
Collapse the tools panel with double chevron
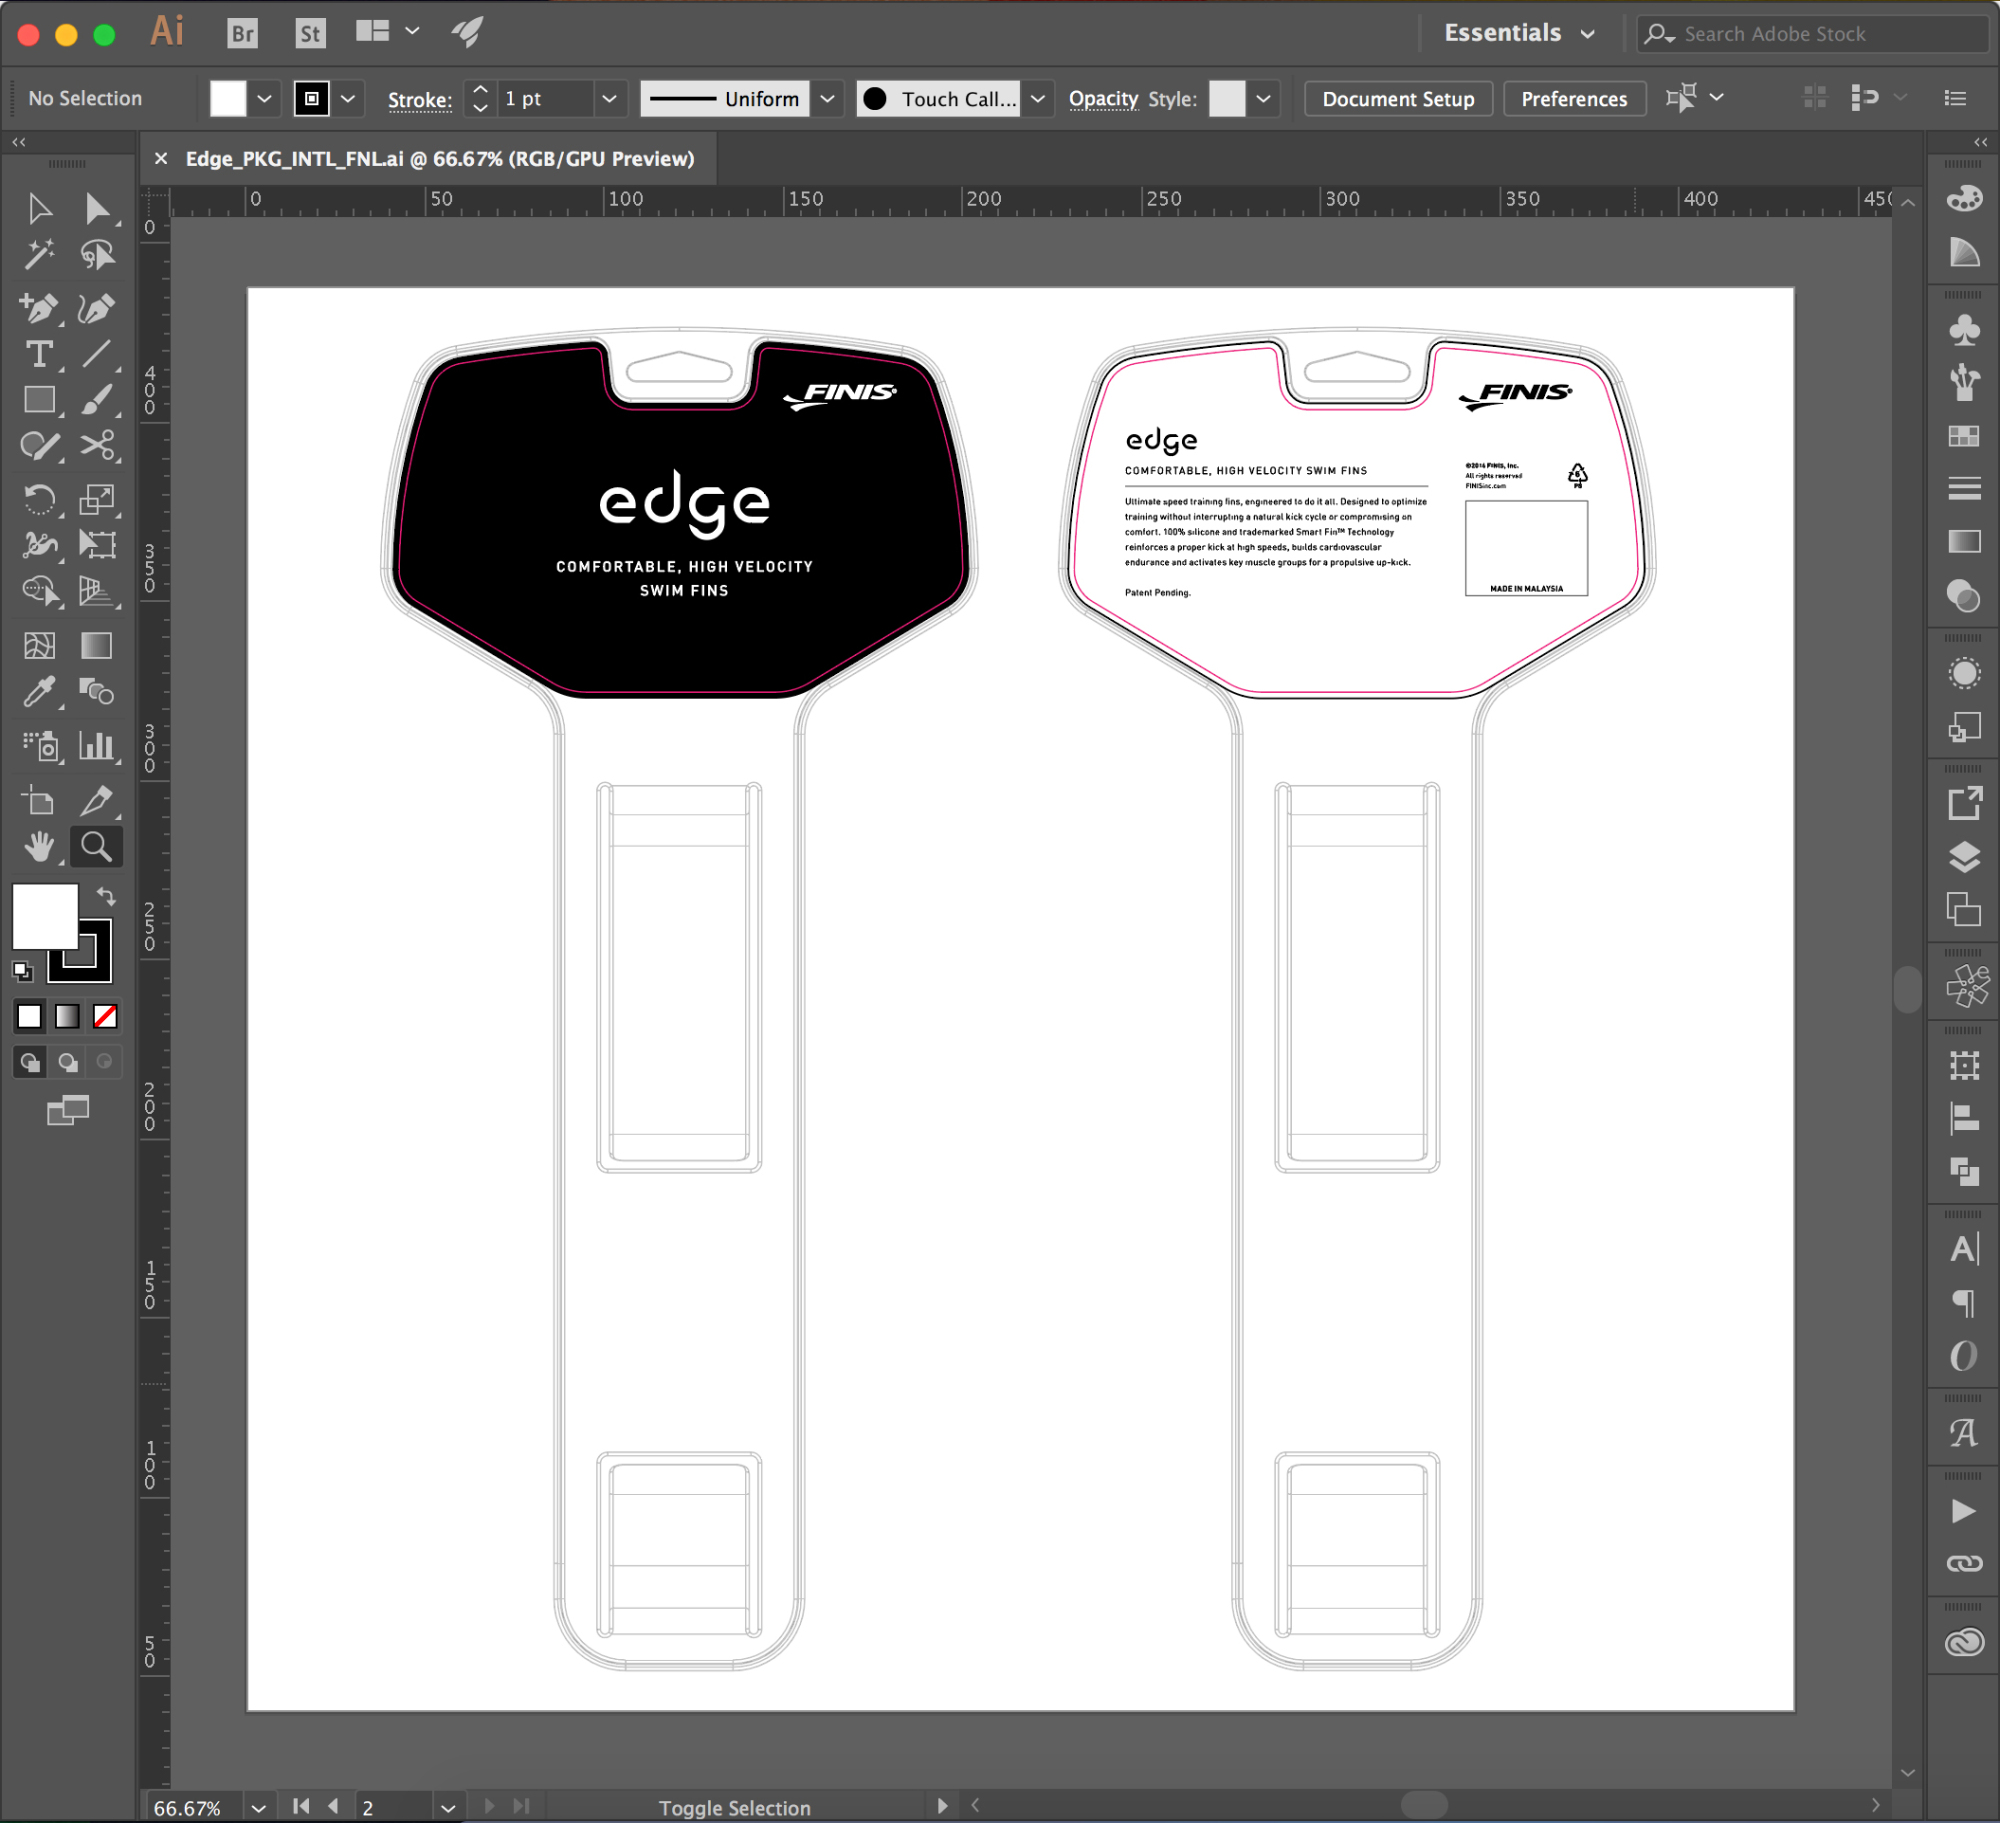19,142
